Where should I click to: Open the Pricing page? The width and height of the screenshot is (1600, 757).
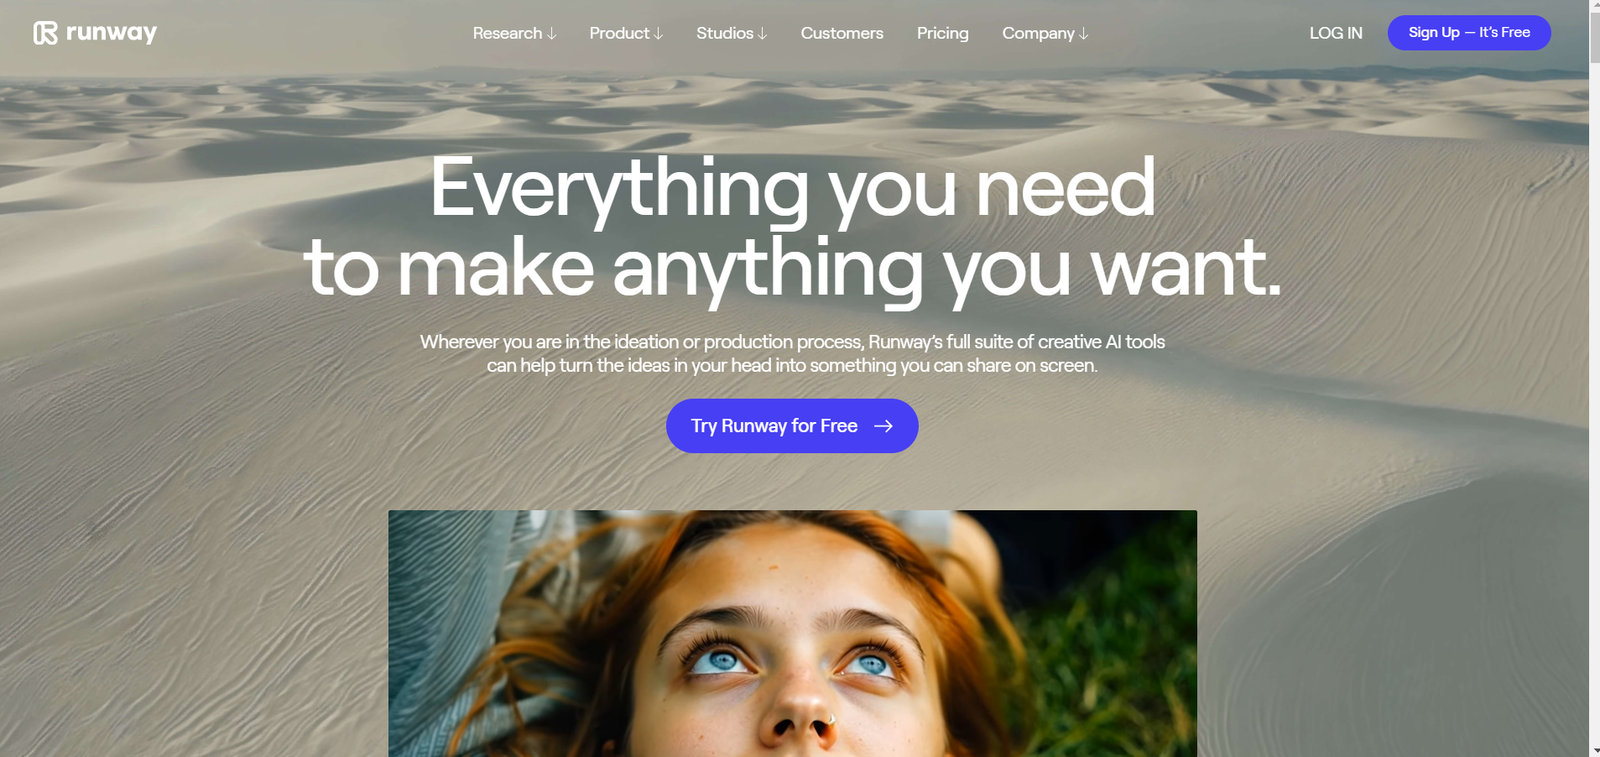(942, 33)
